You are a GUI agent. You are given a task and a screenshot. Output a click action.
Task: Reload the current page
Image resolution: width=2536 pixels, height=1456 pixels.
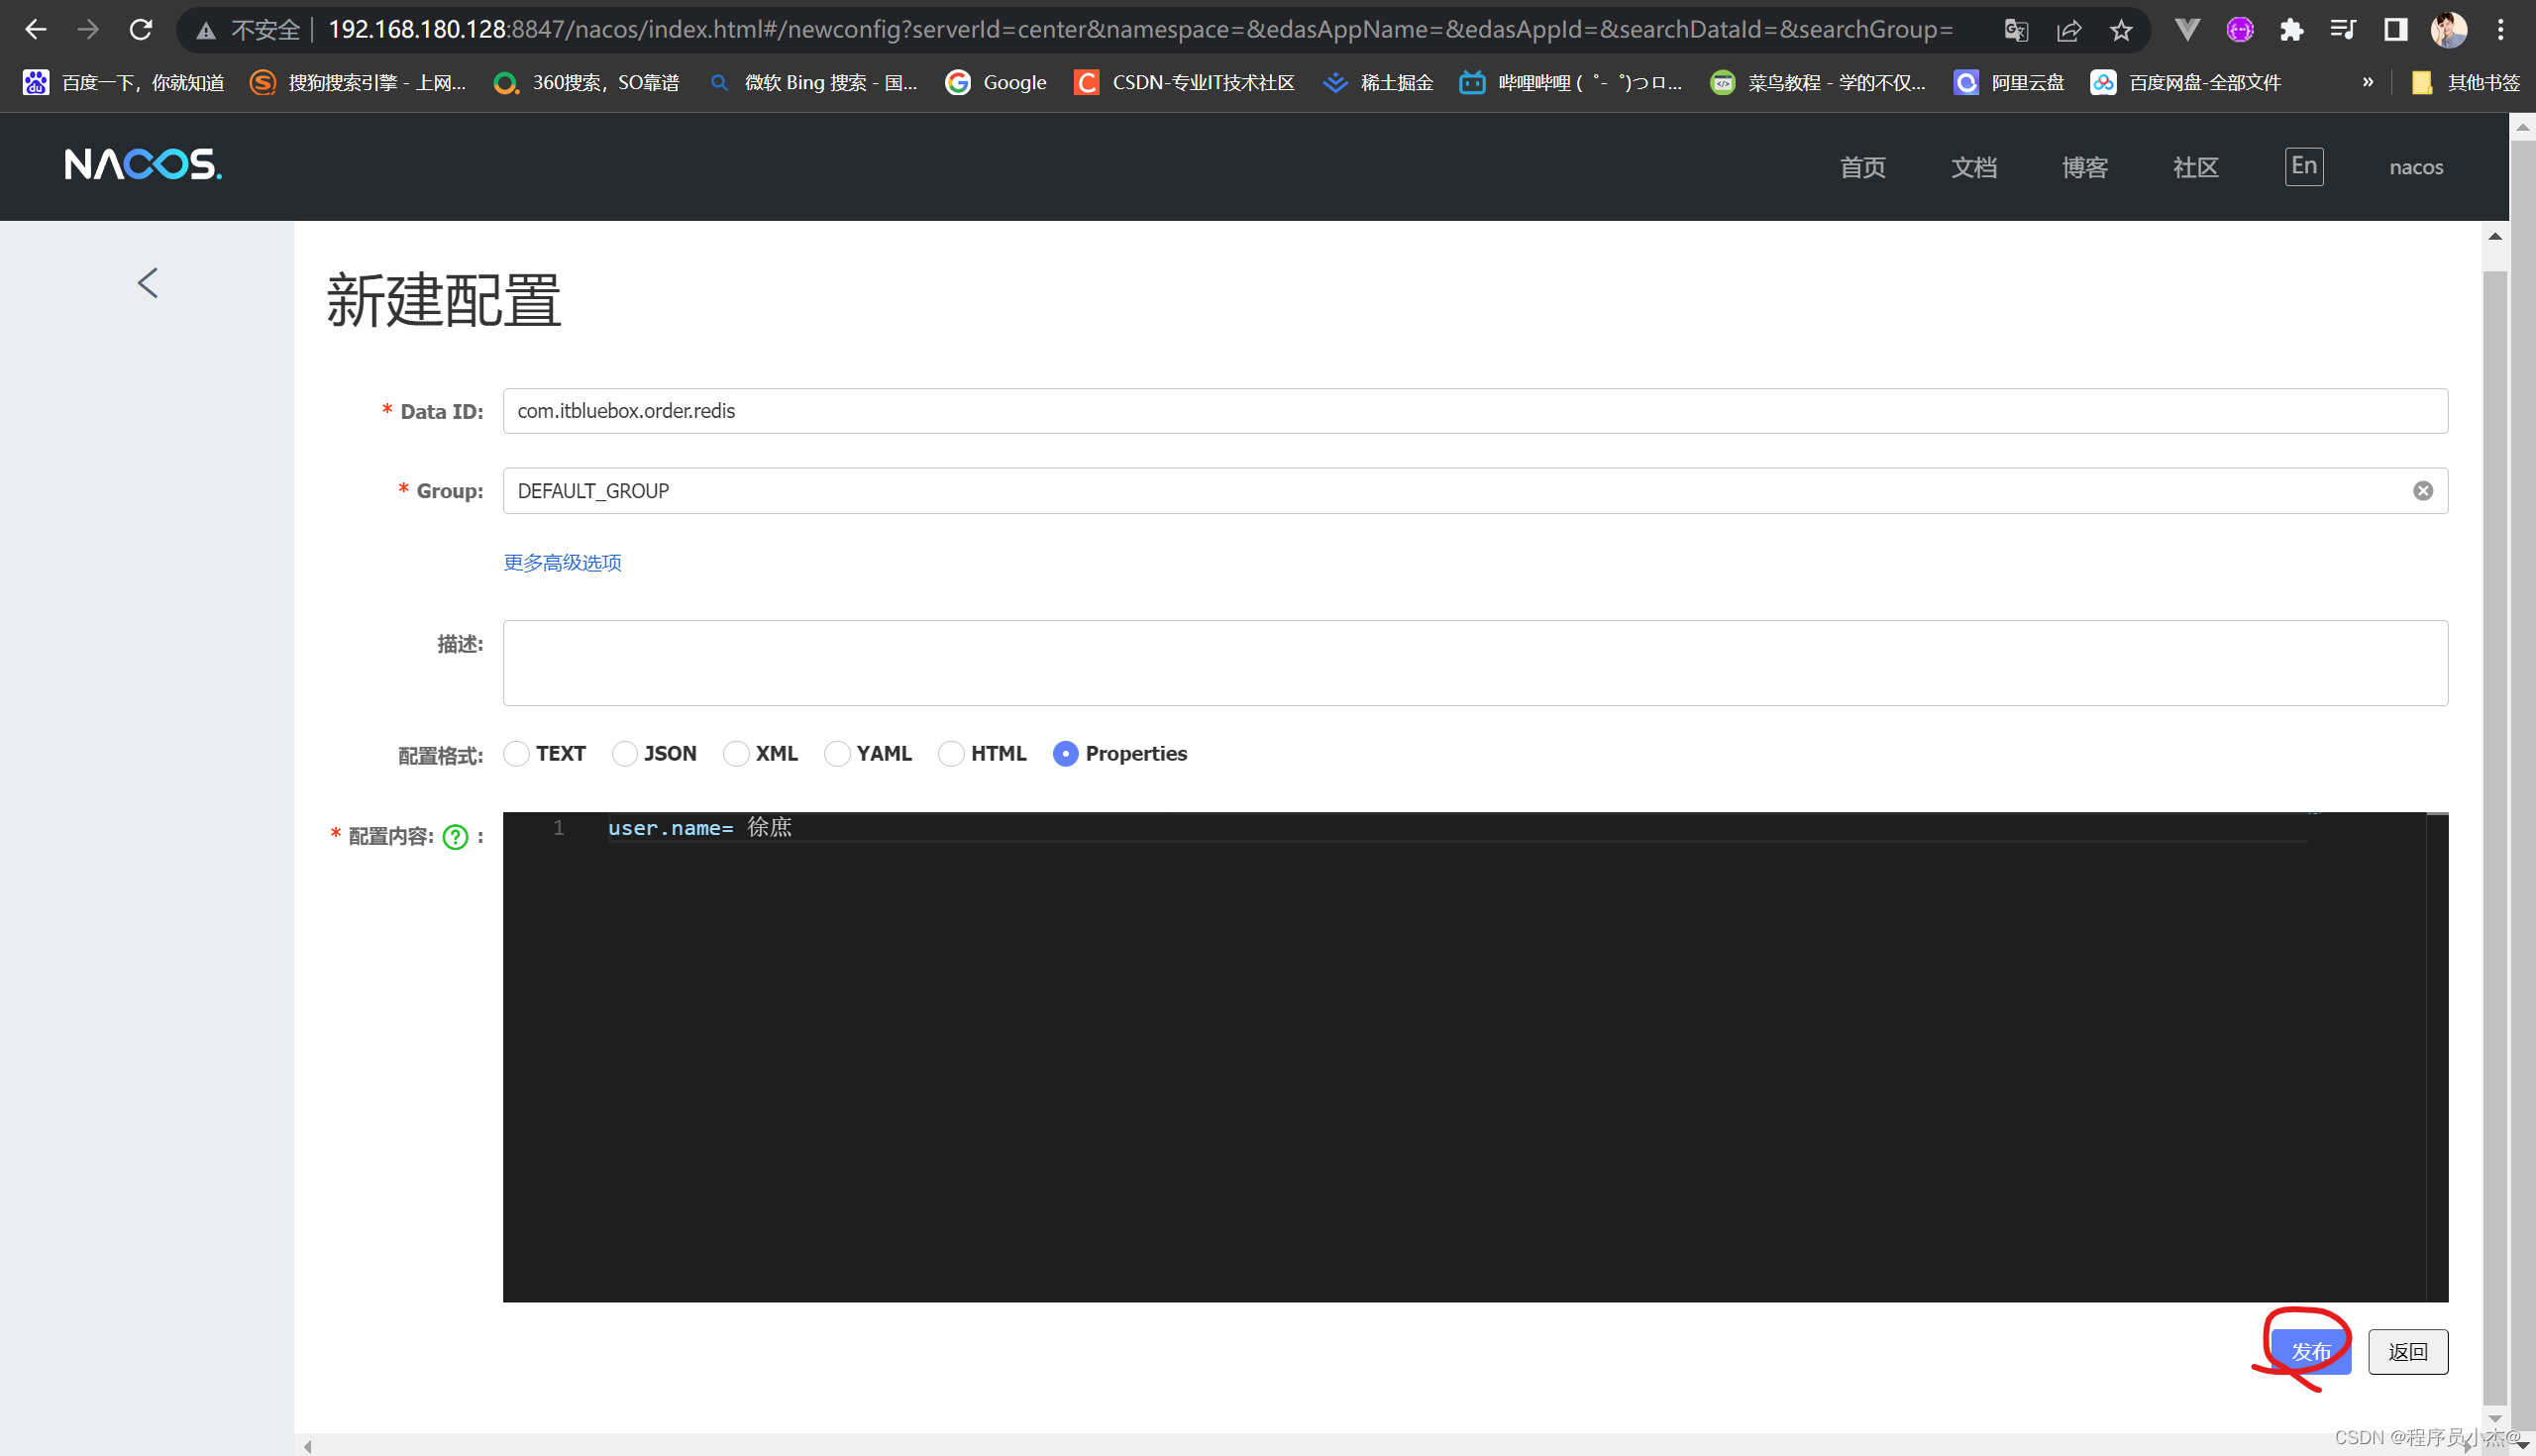141,30
